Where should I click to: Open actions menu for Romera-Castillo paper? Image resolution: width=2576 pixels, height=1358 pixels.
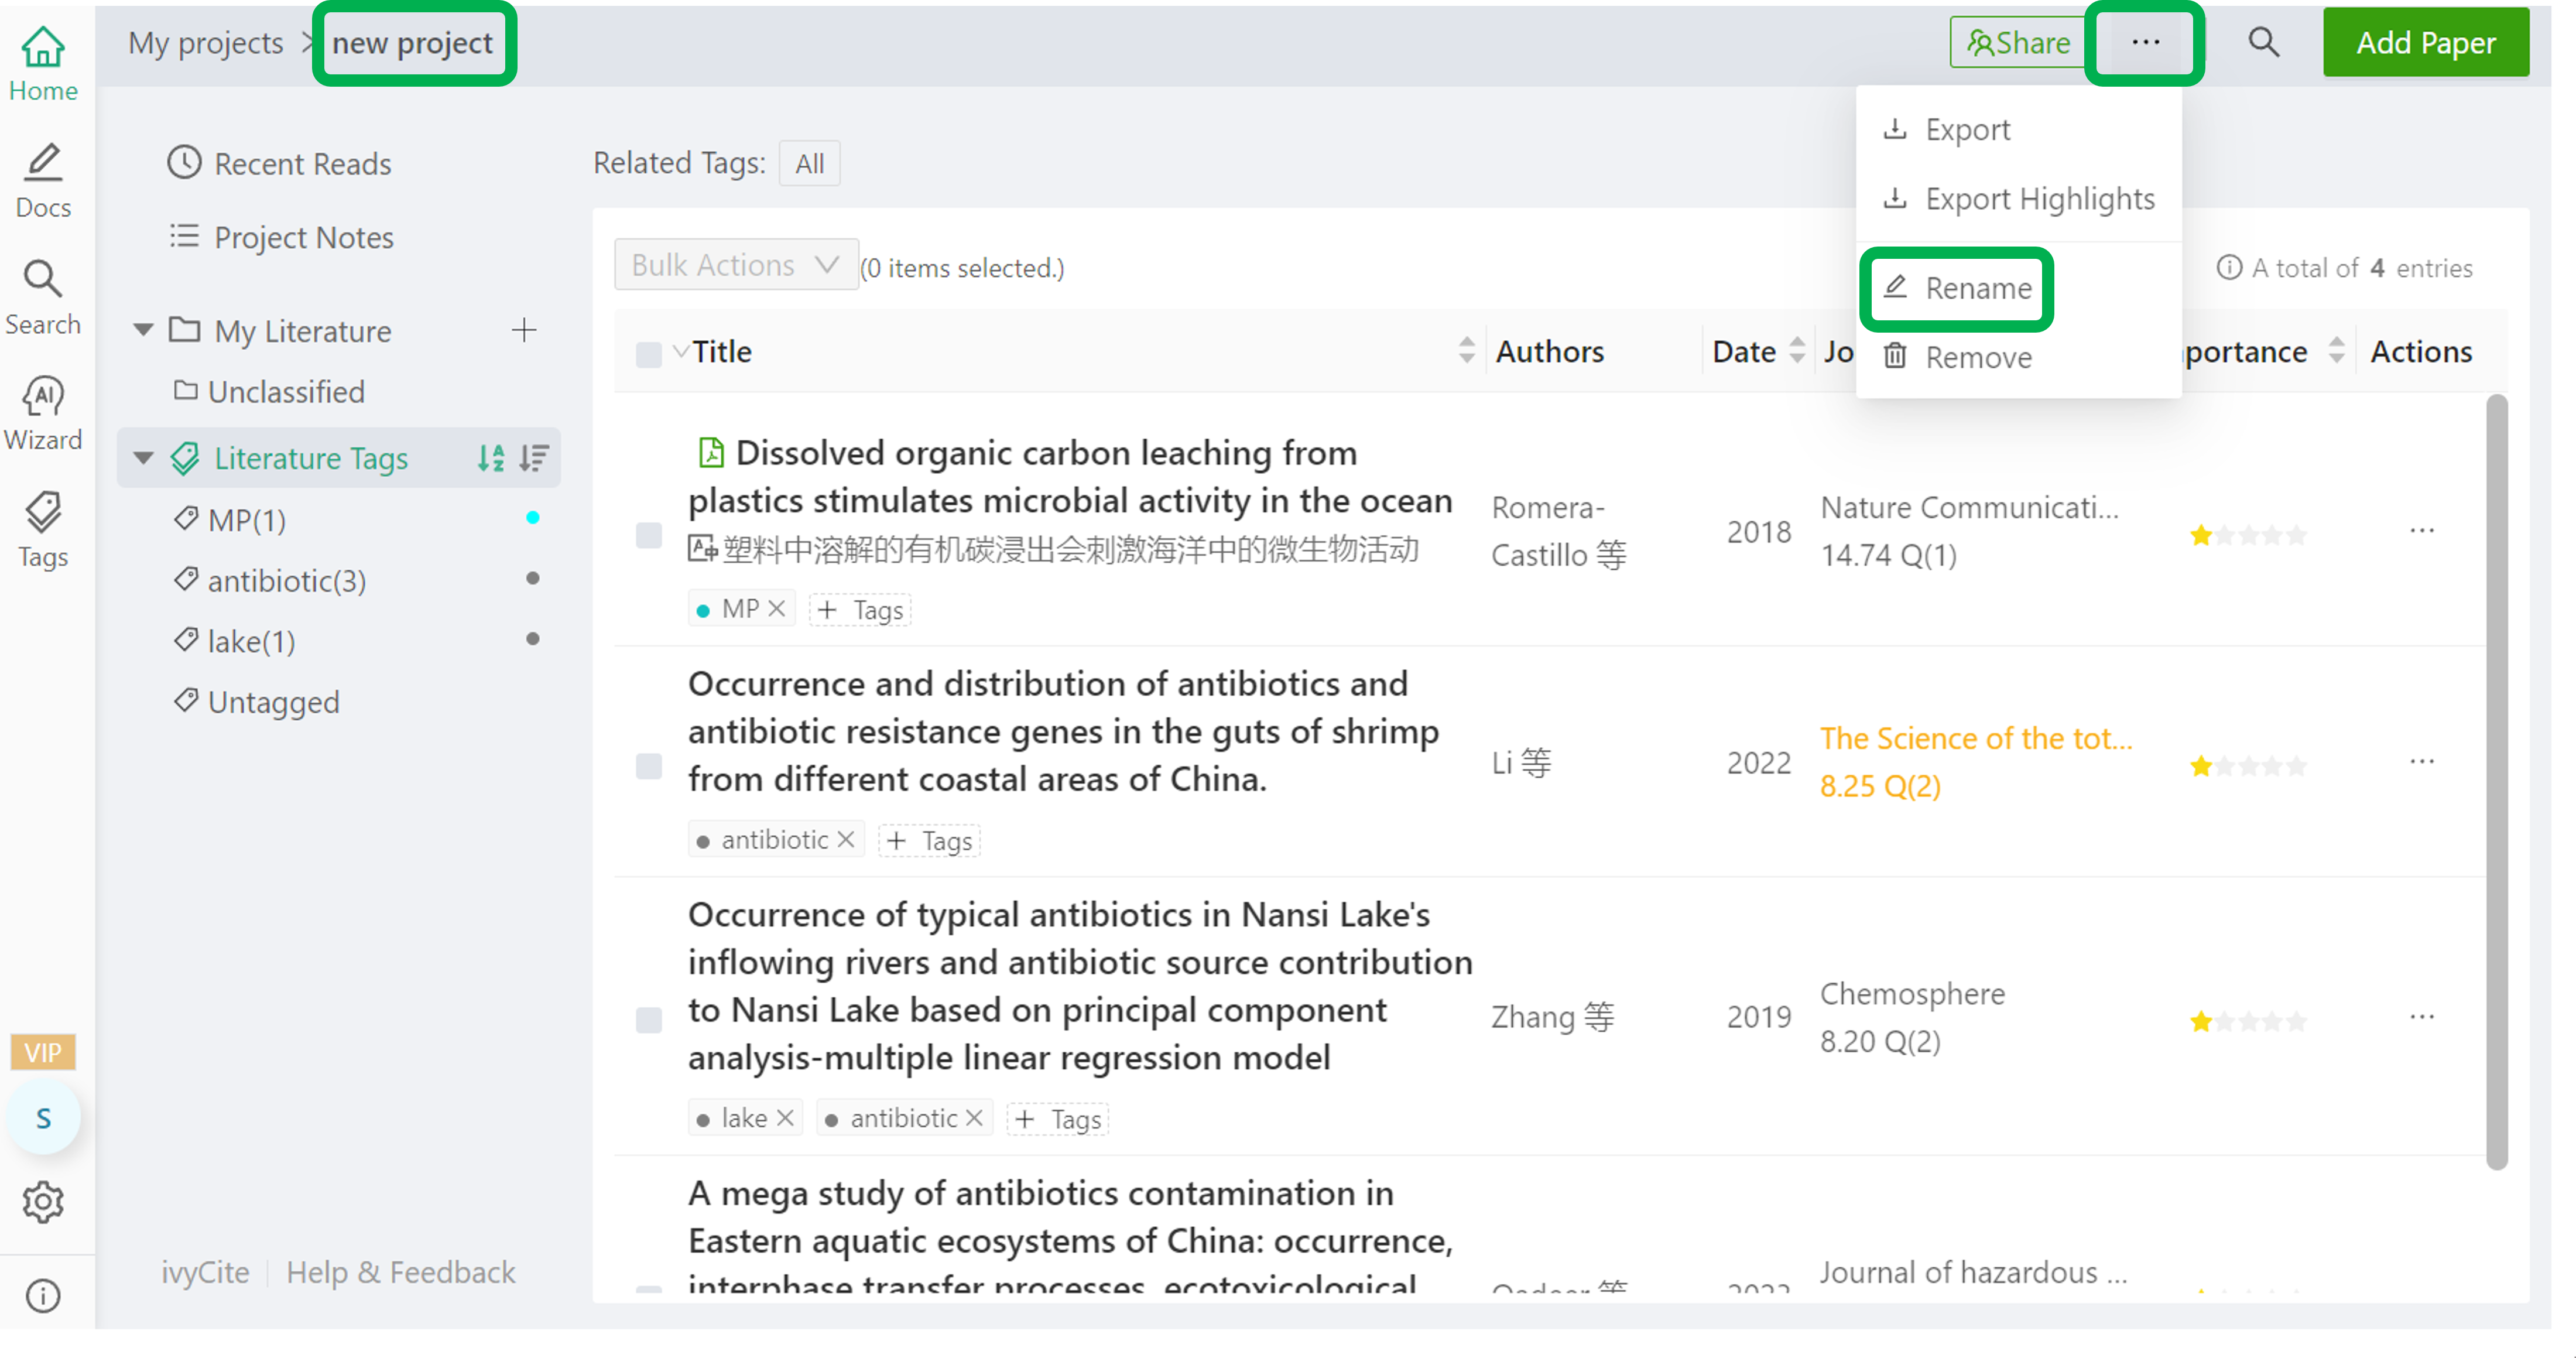click(x=2422, y=531)
